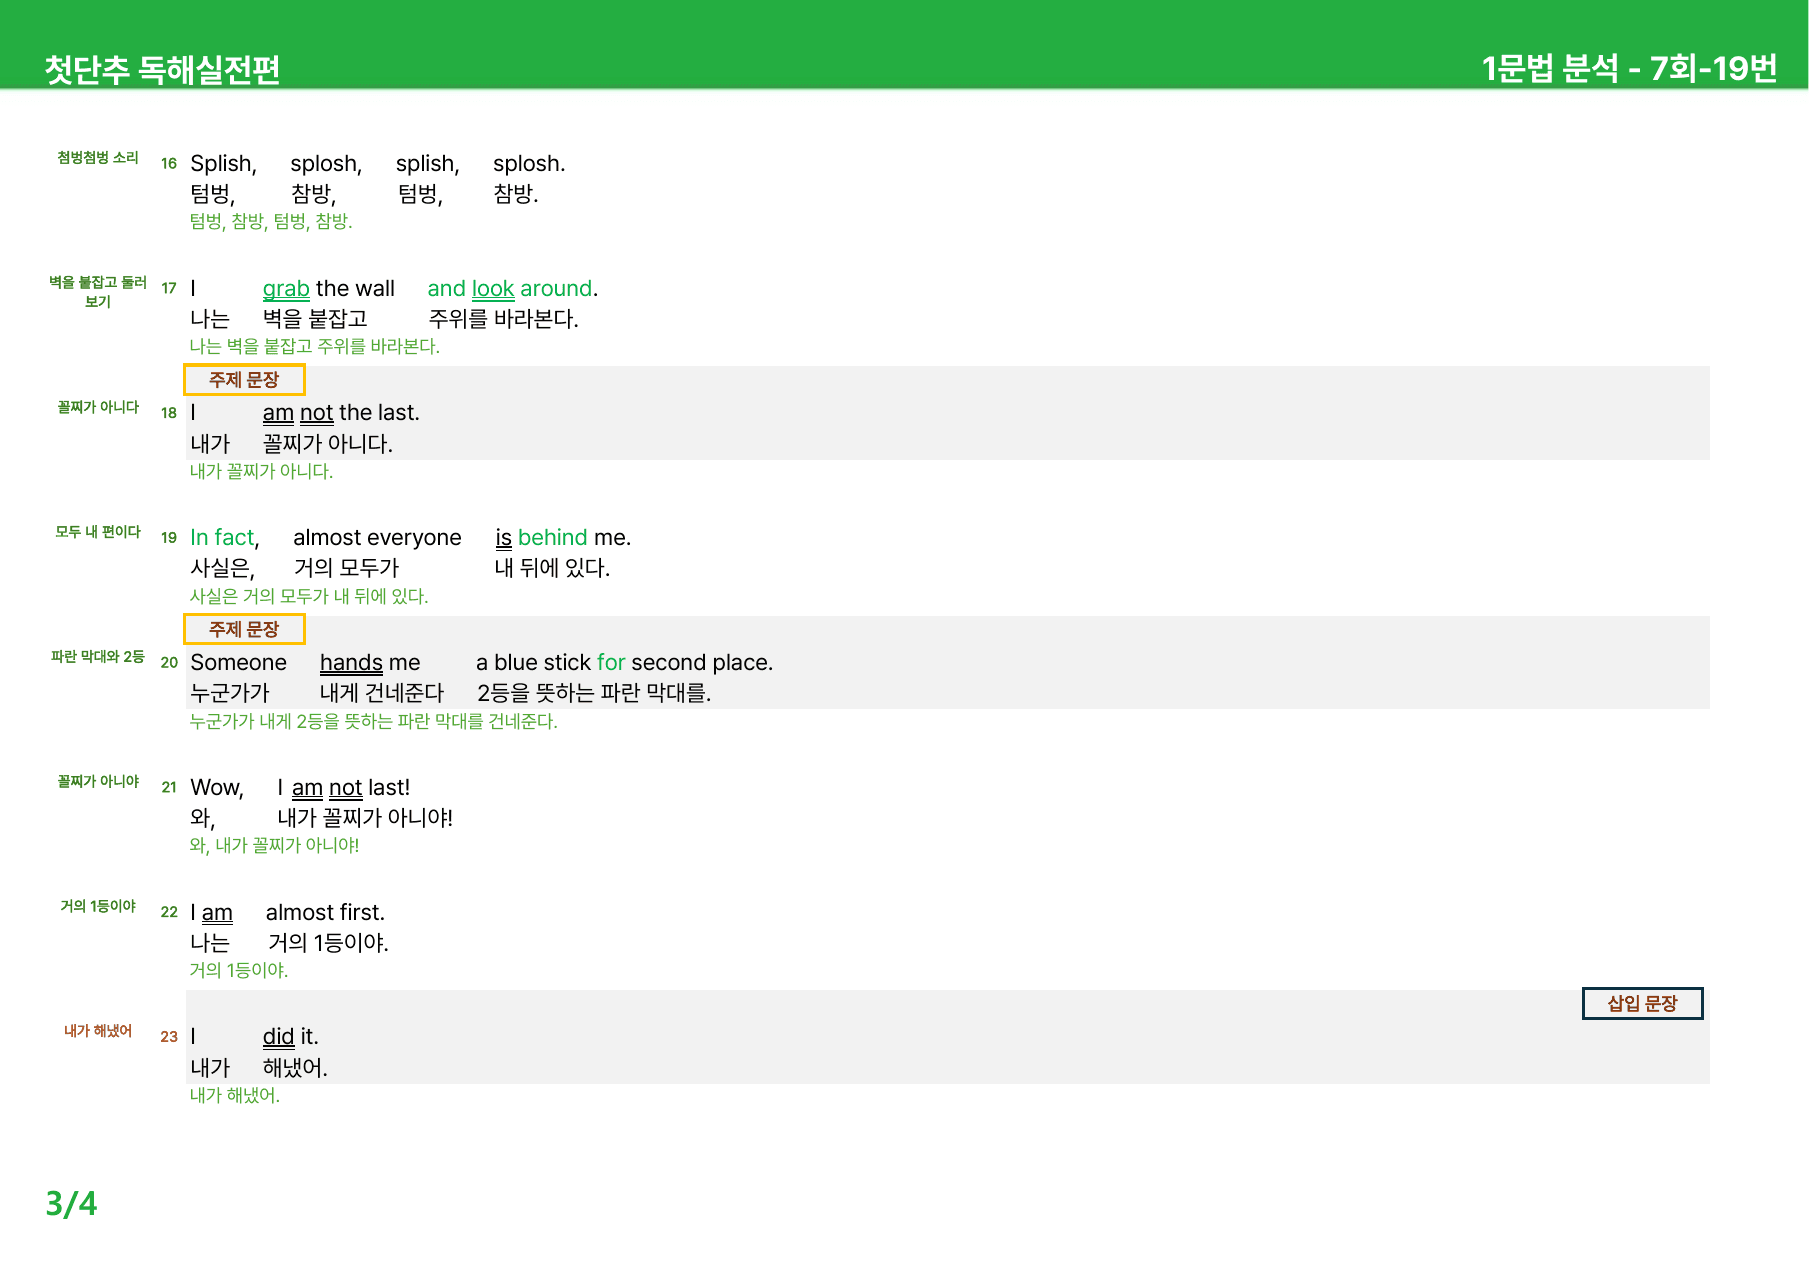Click green translation '나는 벽을 붙잡고 주위를 바라본다.'
The image size is (1809, 1279).
(315, 346)
